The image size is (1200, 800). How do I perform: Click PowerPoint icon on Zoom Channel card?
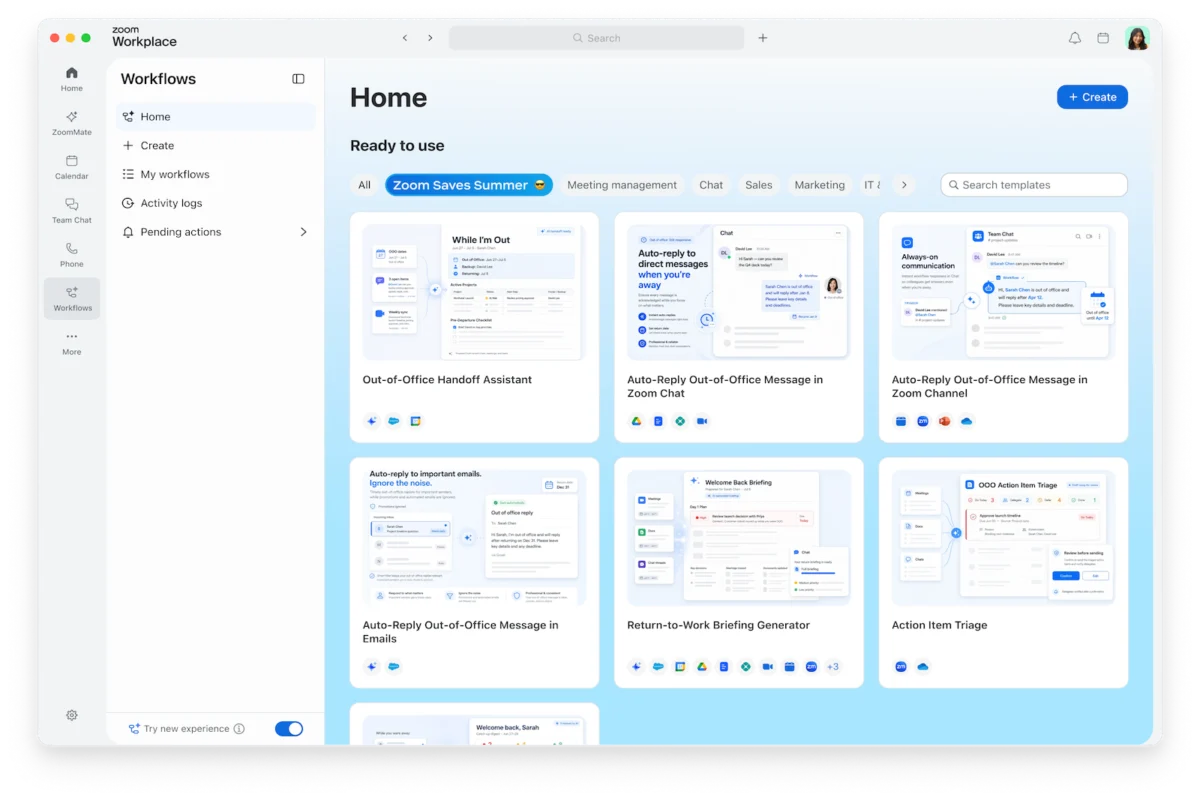(x=944, y=421)
